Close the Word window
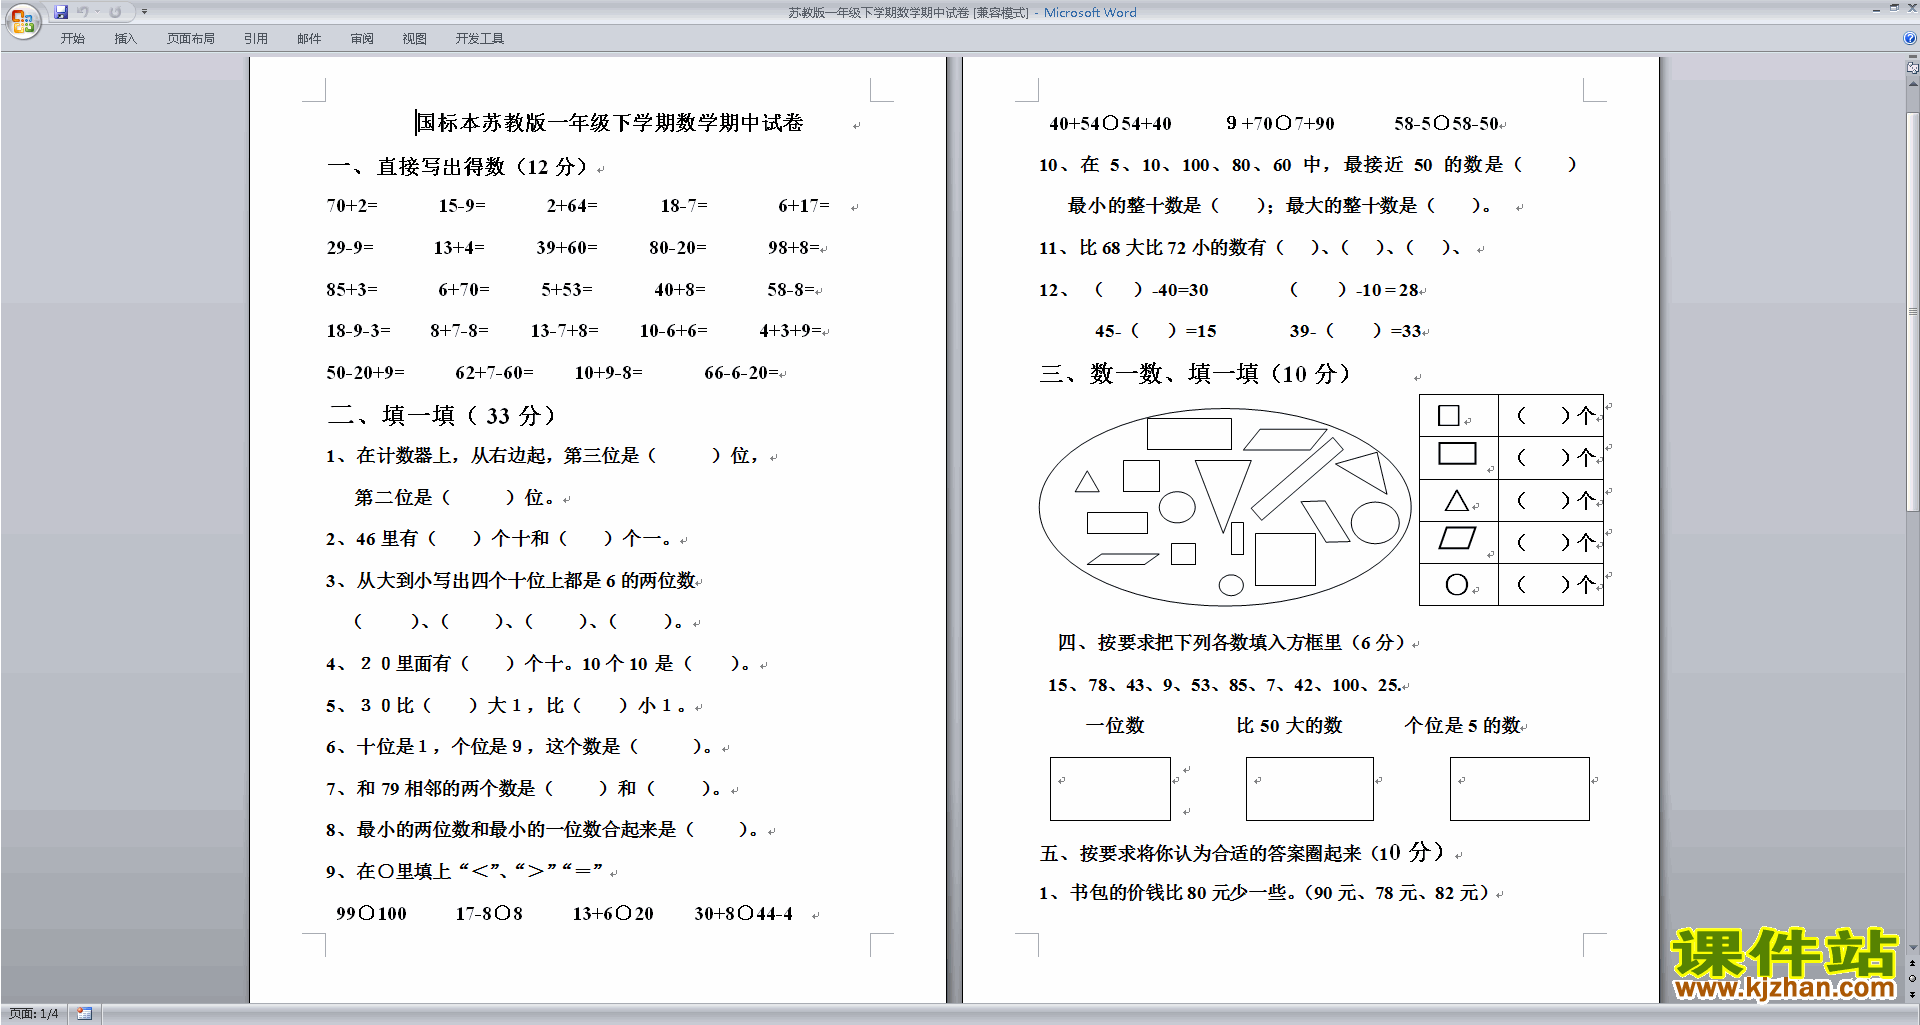Image resolution: width=1920 pixels, height=1025 pixels. 1911,9
